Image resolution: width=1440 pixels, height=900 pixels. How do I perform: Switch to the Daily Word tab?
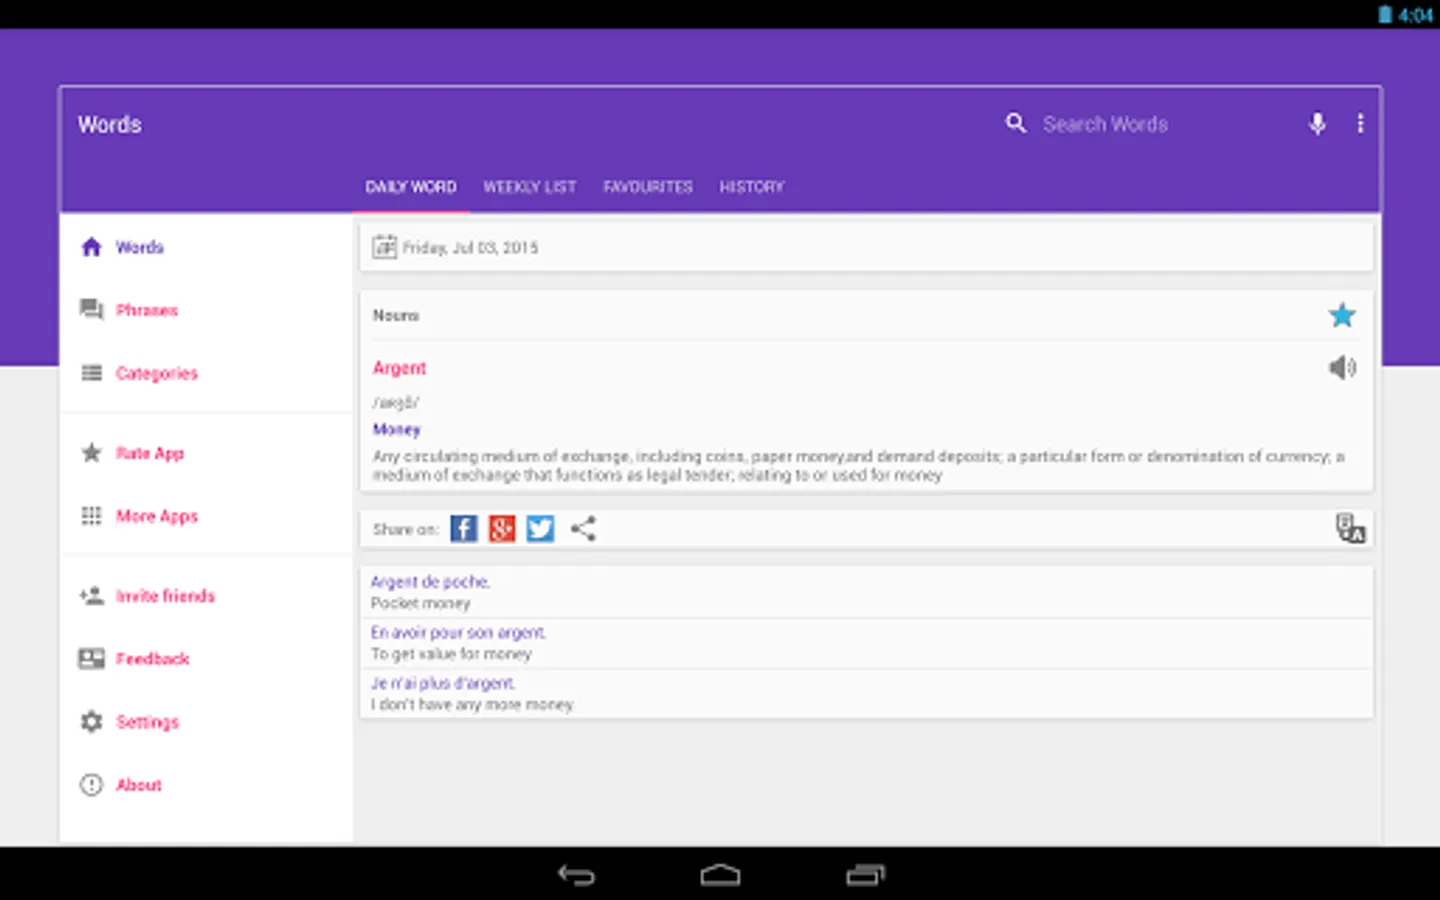pyautogui.click(x=411, y=187)
